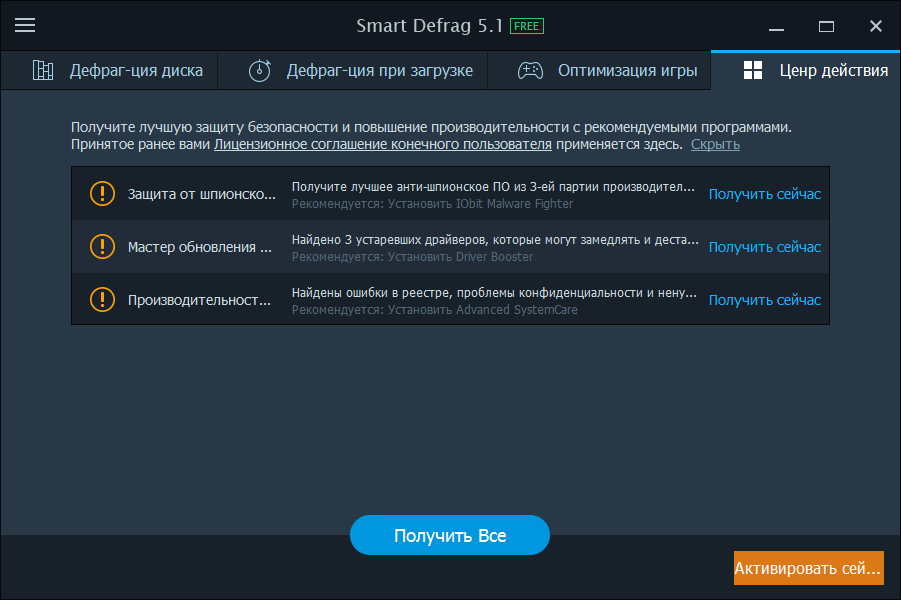Click the Action Center four-squares icon

753,70
